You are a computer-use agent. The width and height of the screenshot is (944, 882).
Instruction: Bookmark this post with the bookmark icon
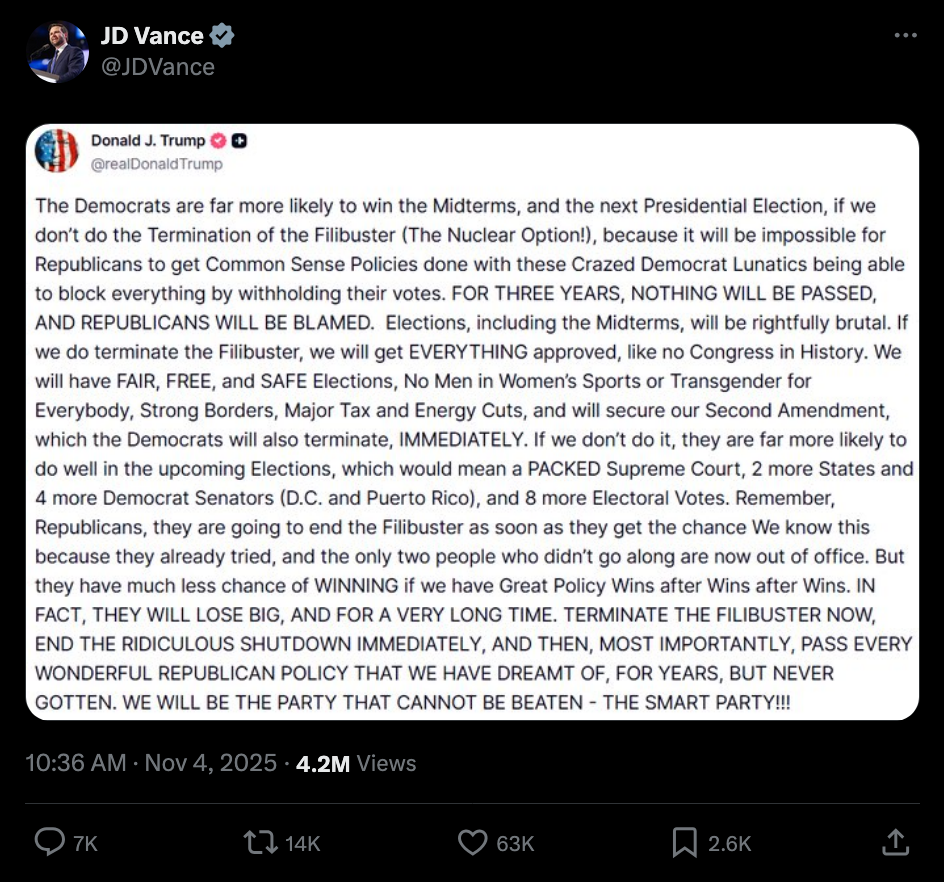click(685, 843)
